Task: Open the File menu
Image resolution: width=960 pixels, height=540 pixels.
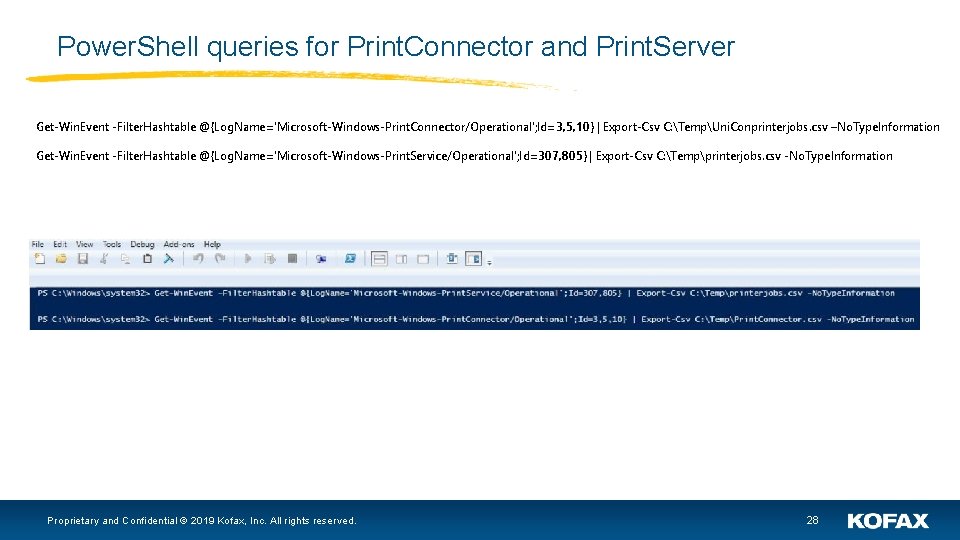Action: 37,244
